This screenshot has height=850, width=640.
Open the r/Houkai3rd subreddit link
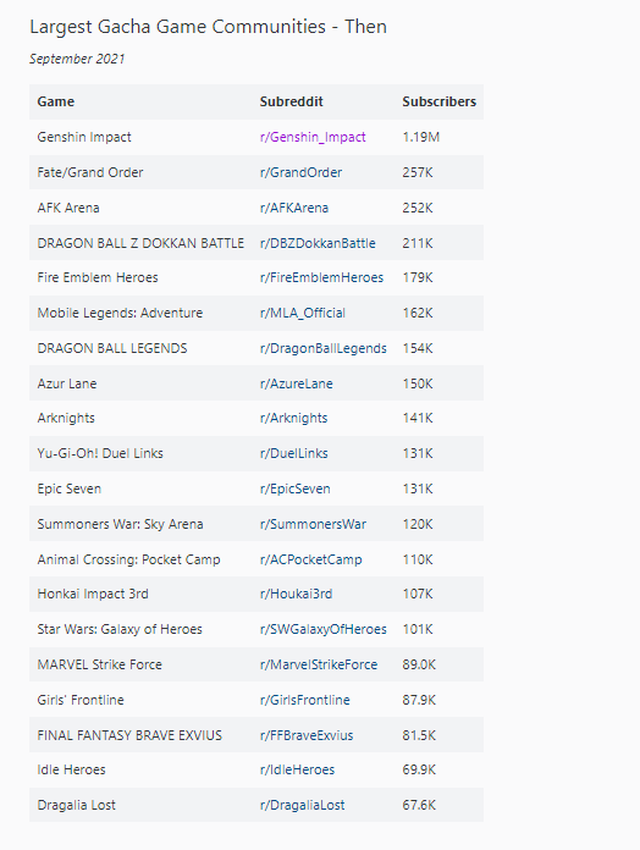(x=296, y=594)
